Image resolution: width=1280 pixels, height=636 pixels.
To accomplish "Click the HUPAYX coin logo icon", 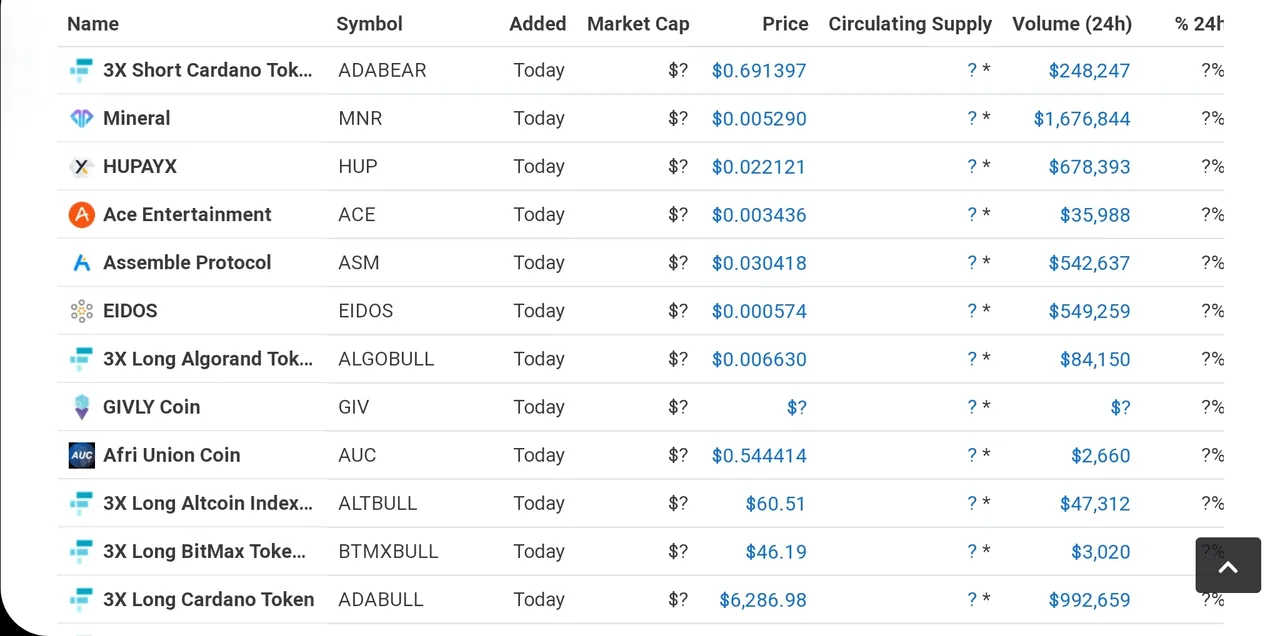I will tap(81, 167).
